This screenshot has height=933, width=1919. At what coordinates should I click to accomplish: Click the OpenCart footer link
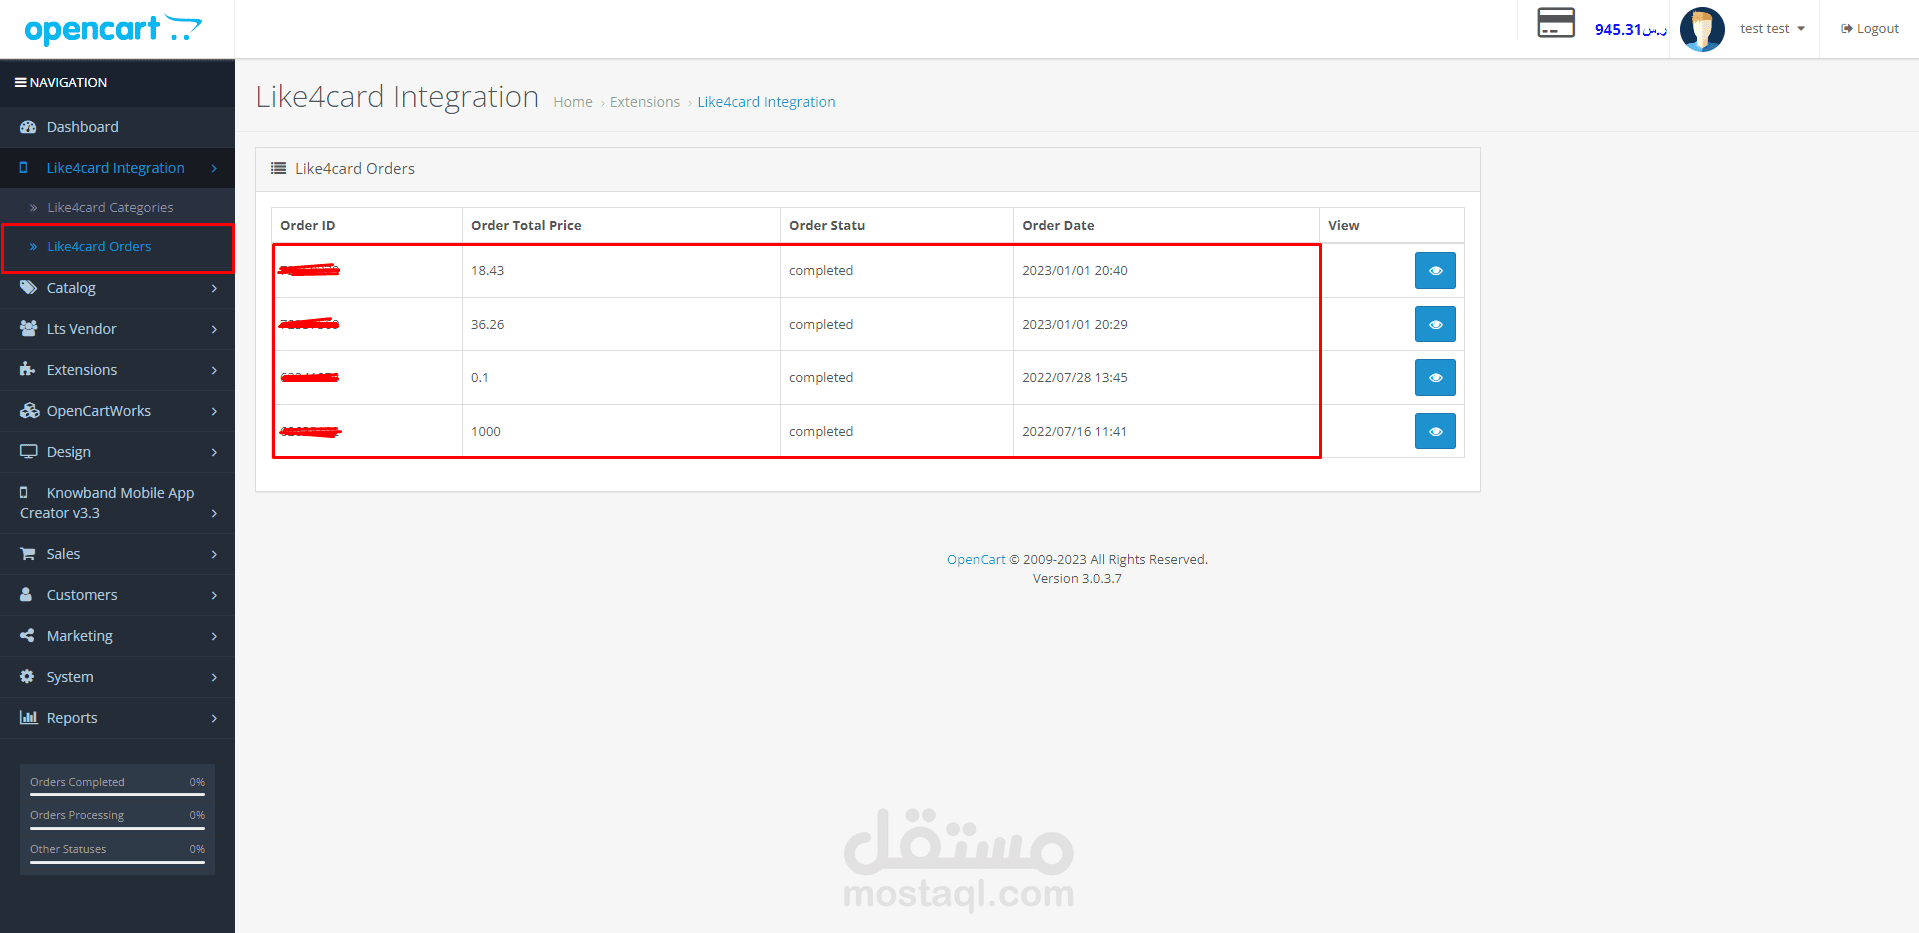(x=976, y=560)
